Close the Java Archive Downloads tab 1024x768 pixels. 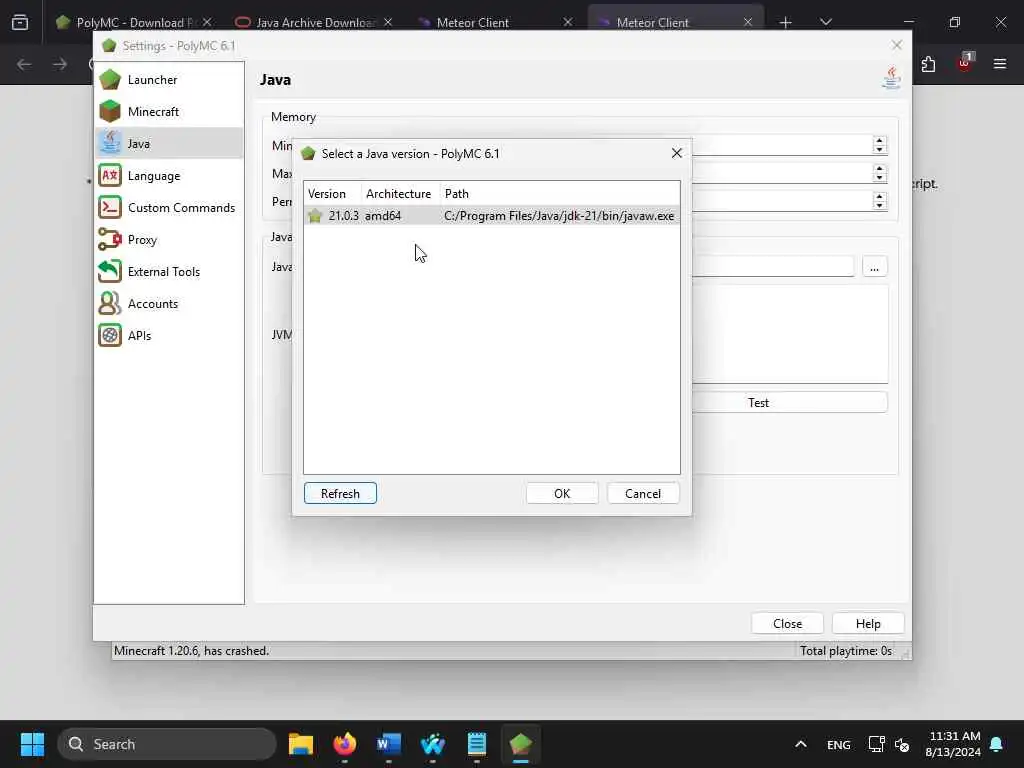(x=388, y=22)
